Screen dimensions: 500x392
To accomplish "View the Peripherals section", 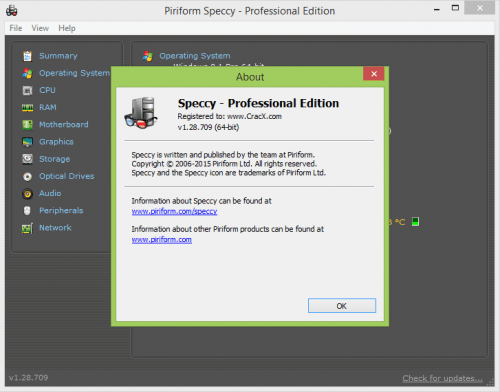I will (x=61, y=211).
